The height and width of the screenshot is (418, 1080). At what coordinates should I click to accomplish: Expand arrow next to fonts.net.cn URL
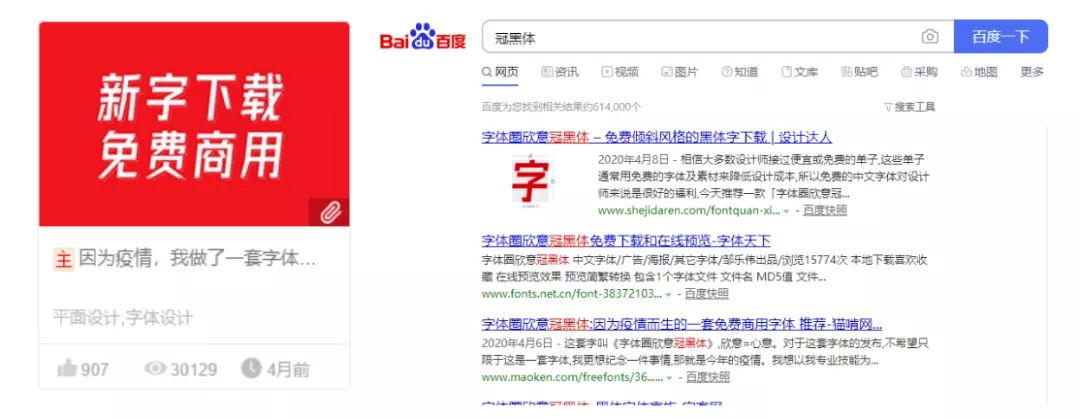coord(668,295)
